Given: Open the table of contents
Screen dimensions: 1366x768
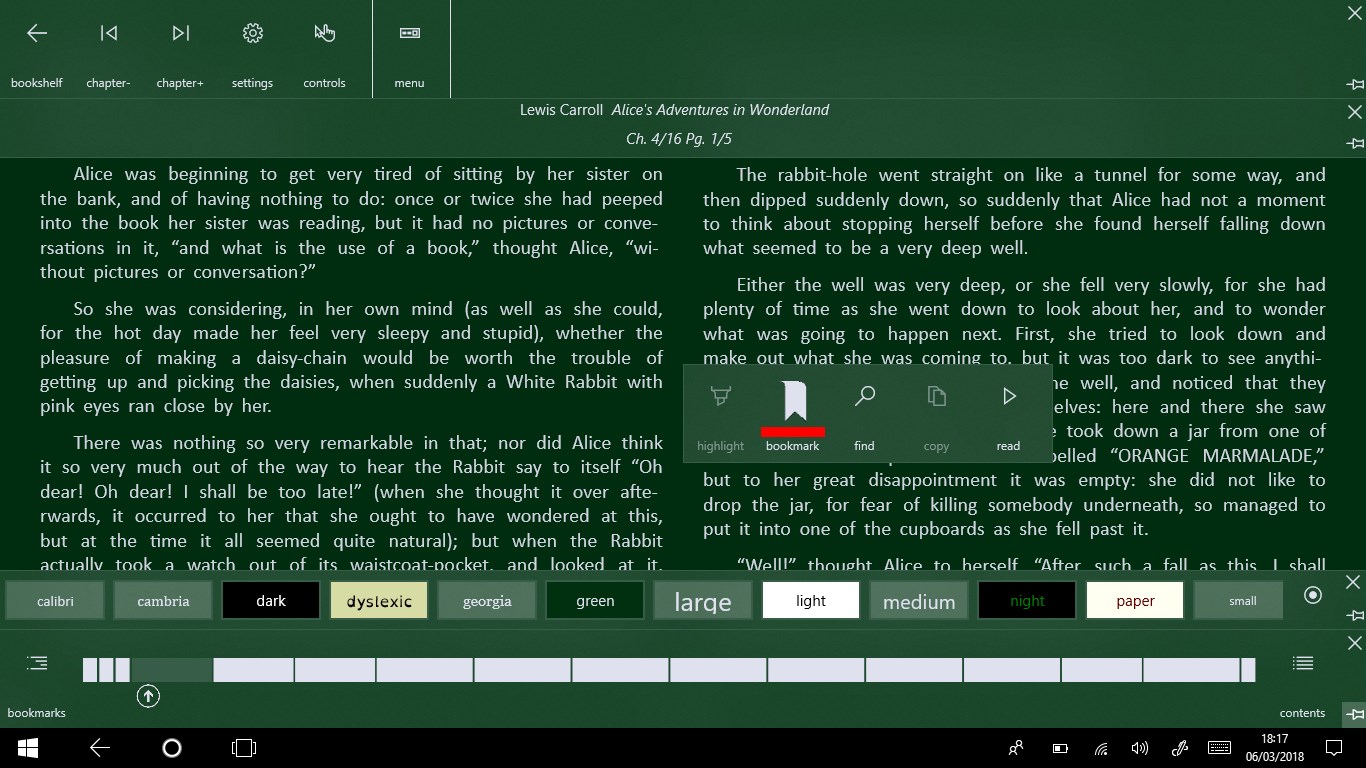Looking at the screenshot, I should [x=1302, y=684].
